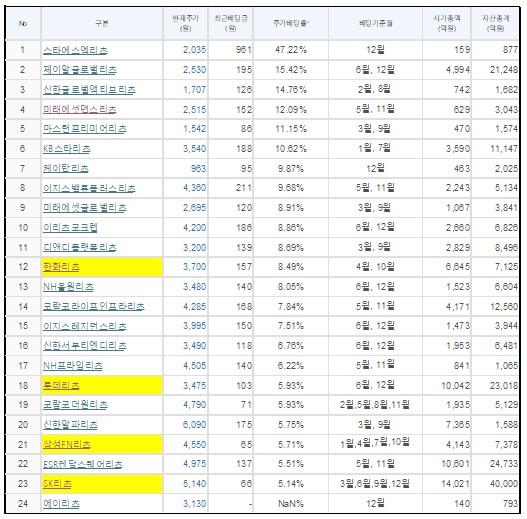Image resolution: width=527 pixels, height=519 pixels.
Task: Click the market cap 14,021 cell
Action: click(x=447, y=484)
